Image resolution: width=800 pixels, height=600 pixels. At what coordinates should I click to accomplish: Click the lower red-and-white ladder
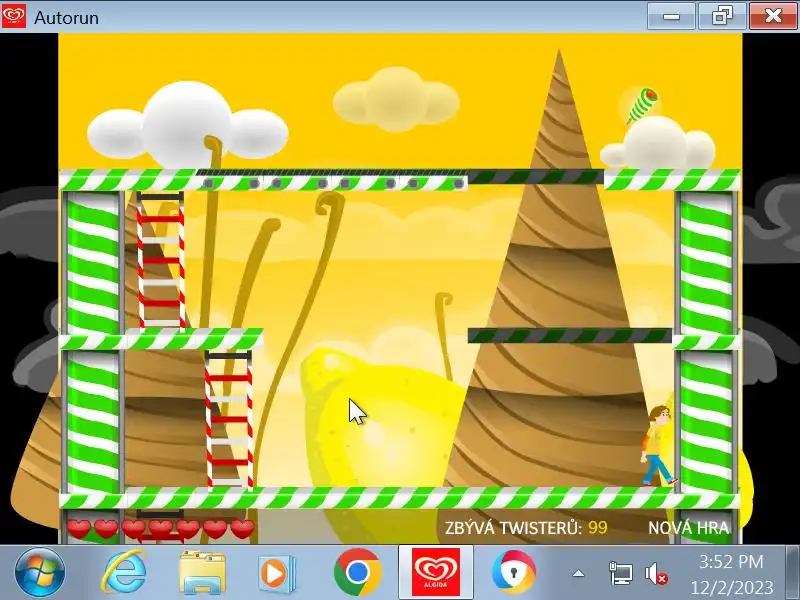(x=229, y=419)
